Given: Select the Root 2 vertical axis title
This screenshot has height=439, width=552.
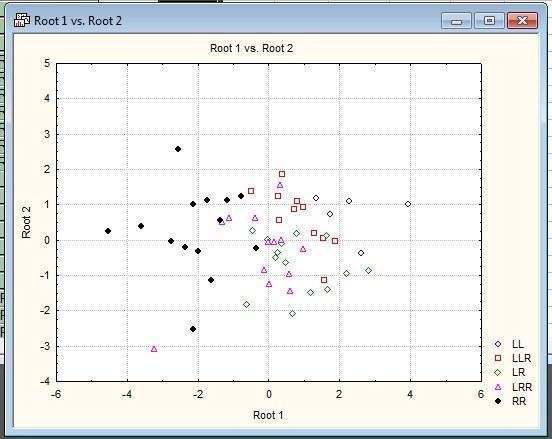Looking at the screenshot, I should point(26,222).
